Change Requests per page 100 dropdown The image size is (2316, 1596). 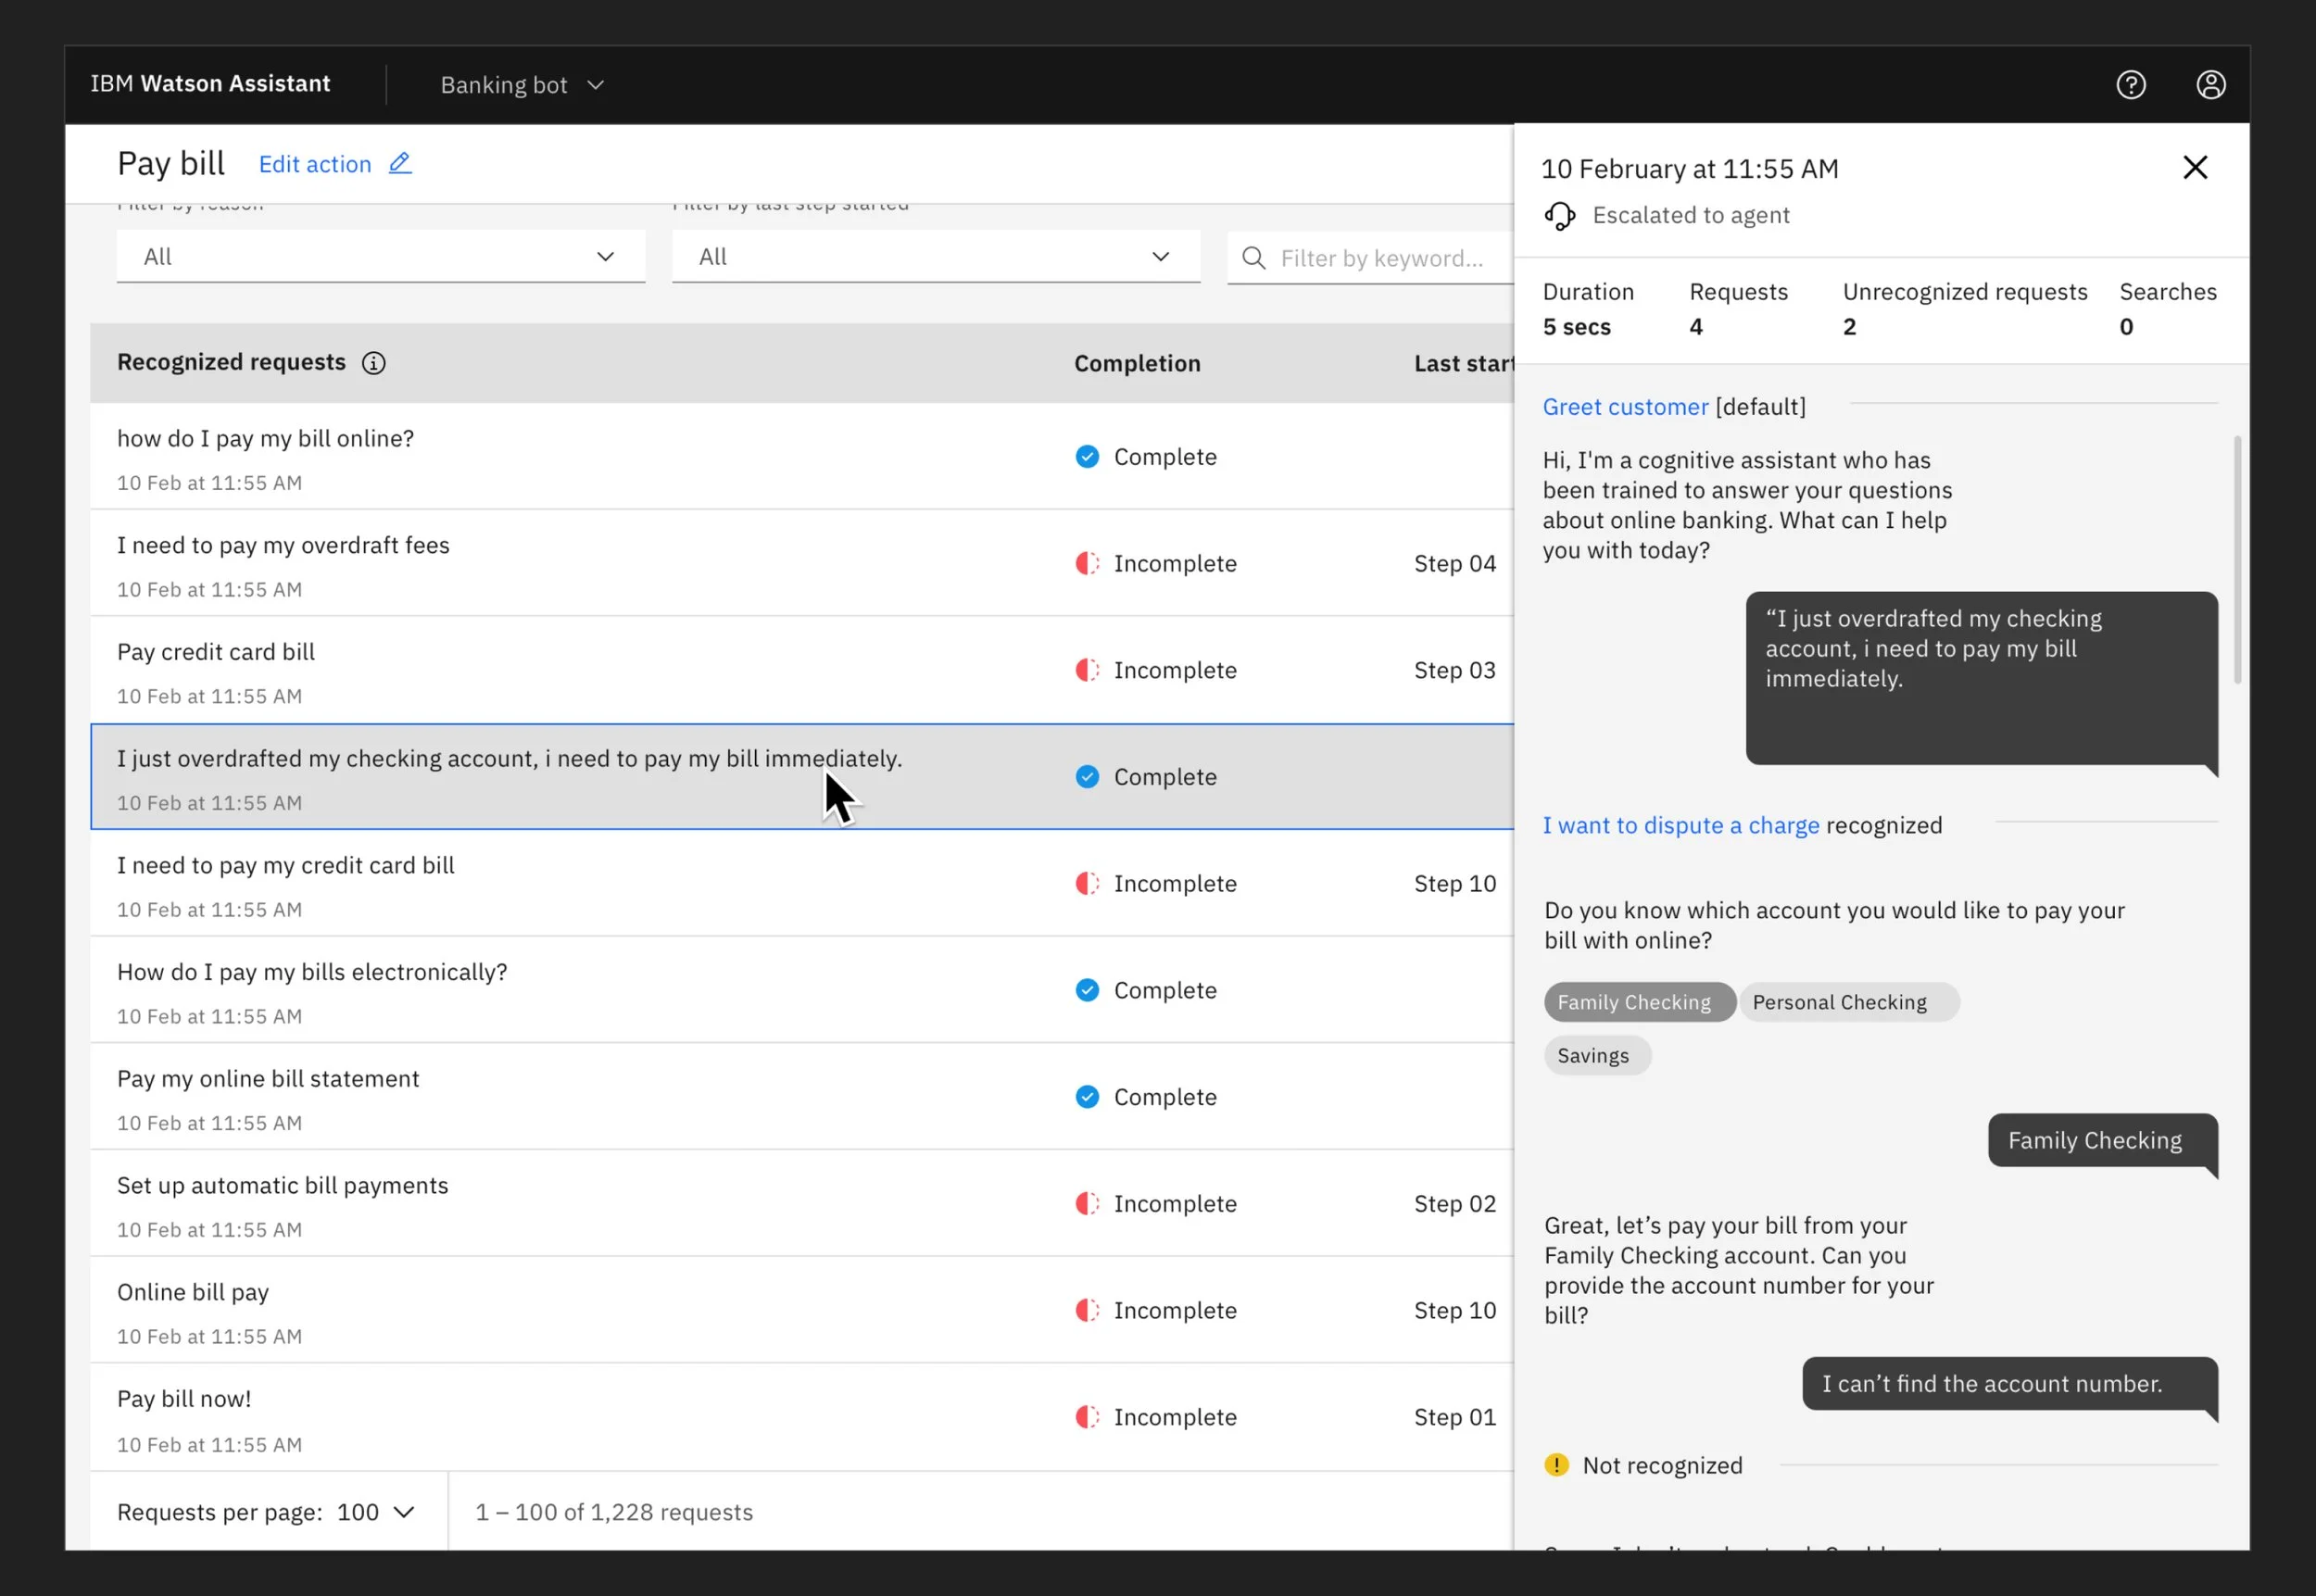[x=375, y=1512]
